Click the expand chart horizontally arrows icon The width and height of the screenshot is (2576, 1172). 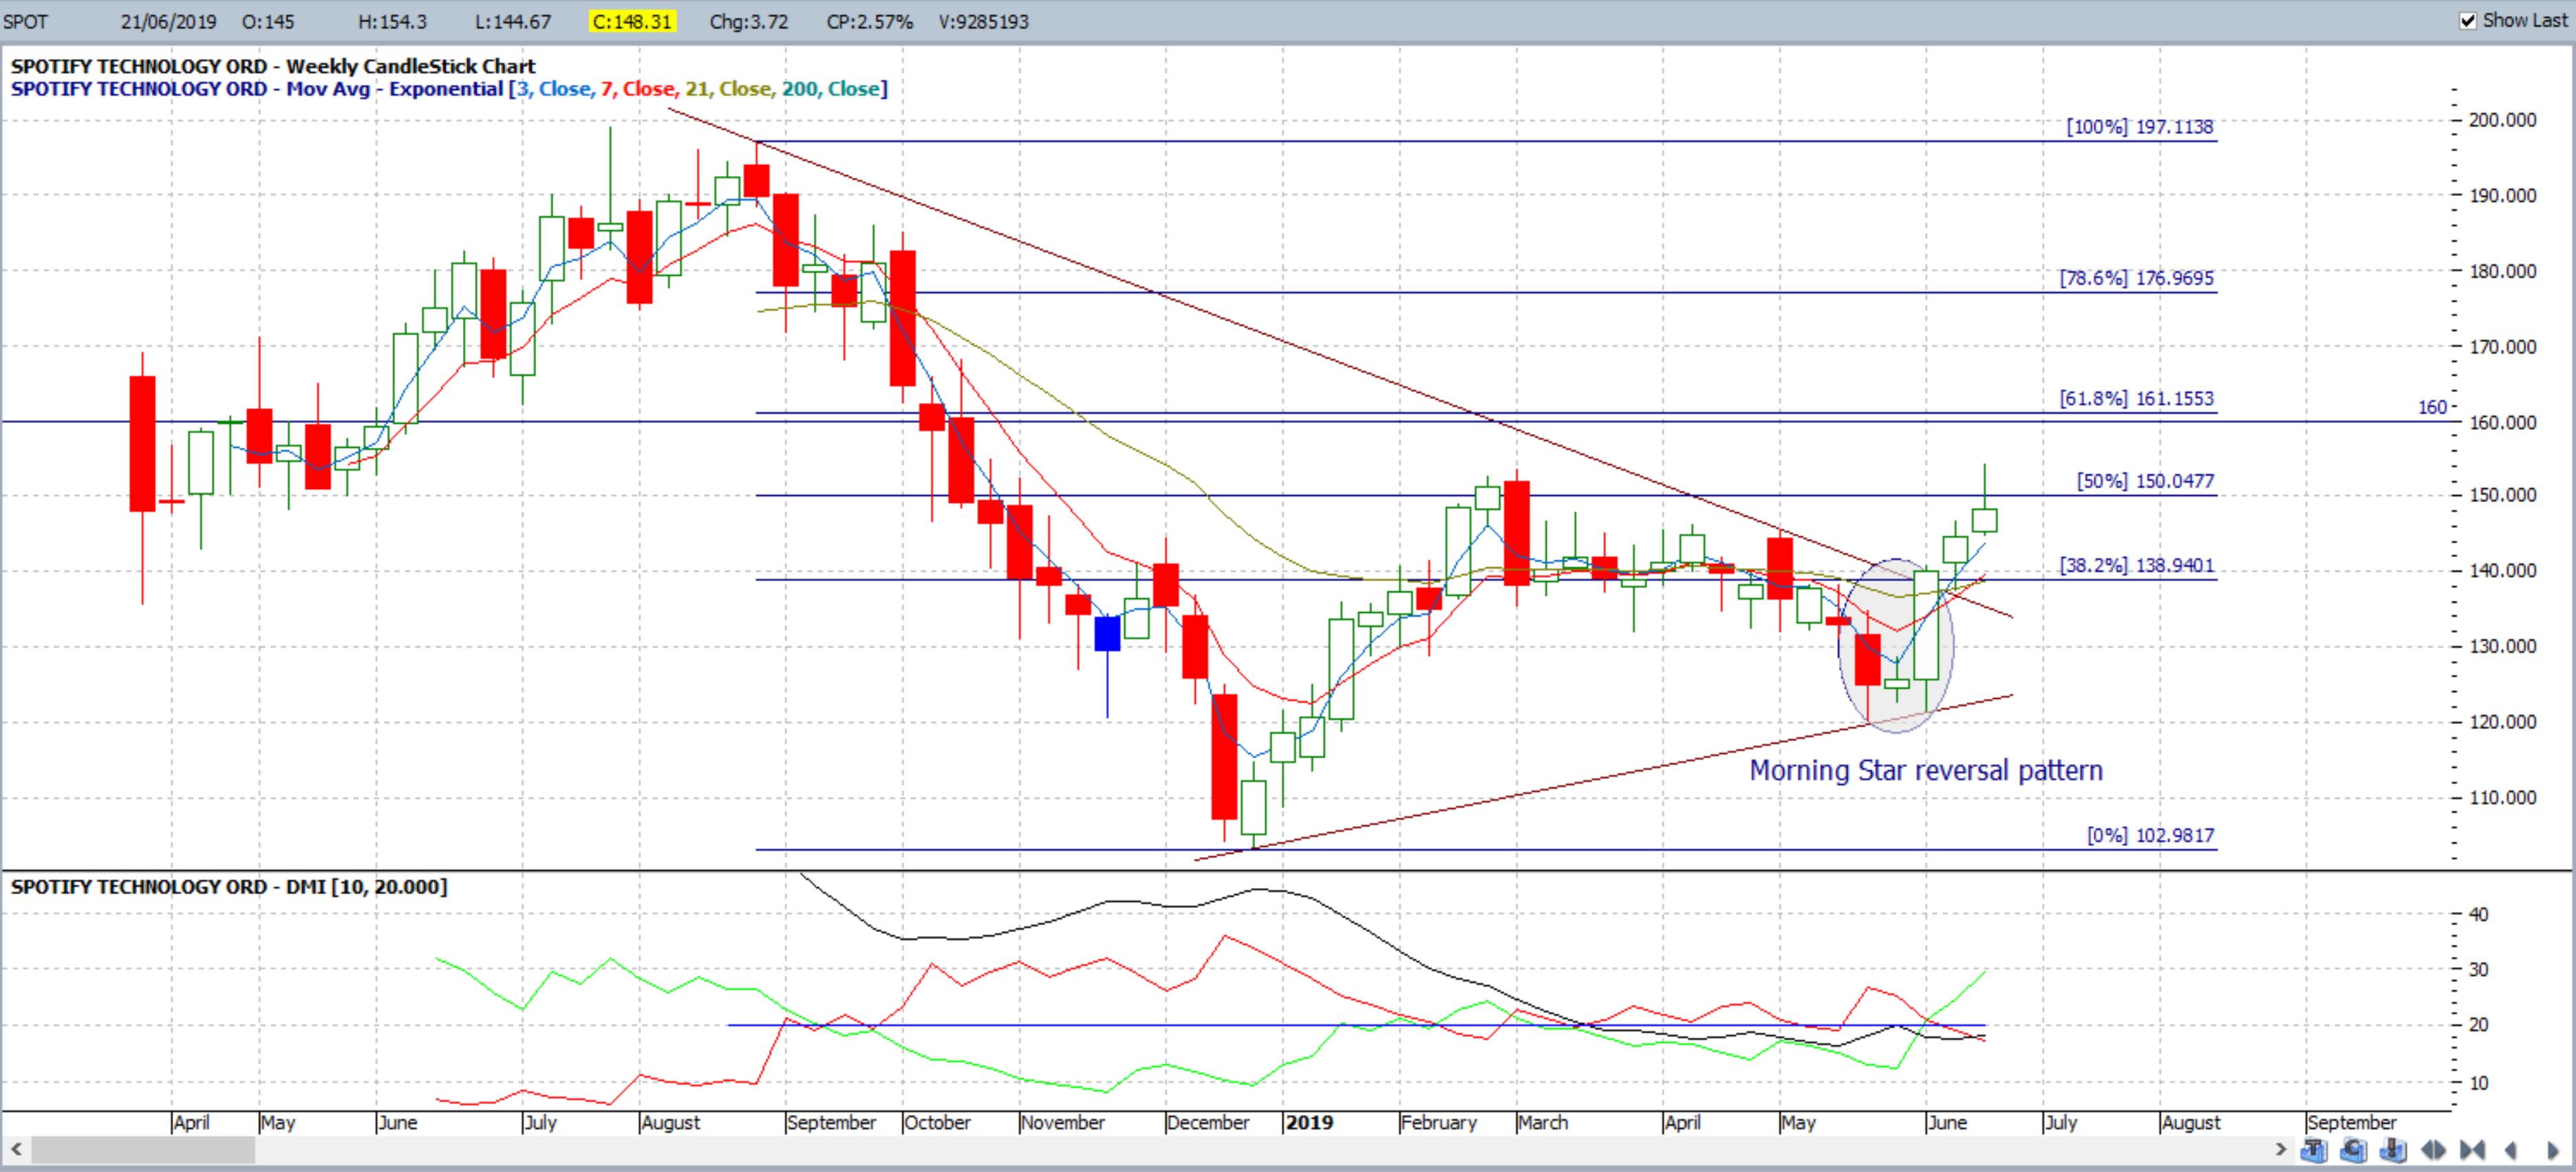pos(2434,1151)
